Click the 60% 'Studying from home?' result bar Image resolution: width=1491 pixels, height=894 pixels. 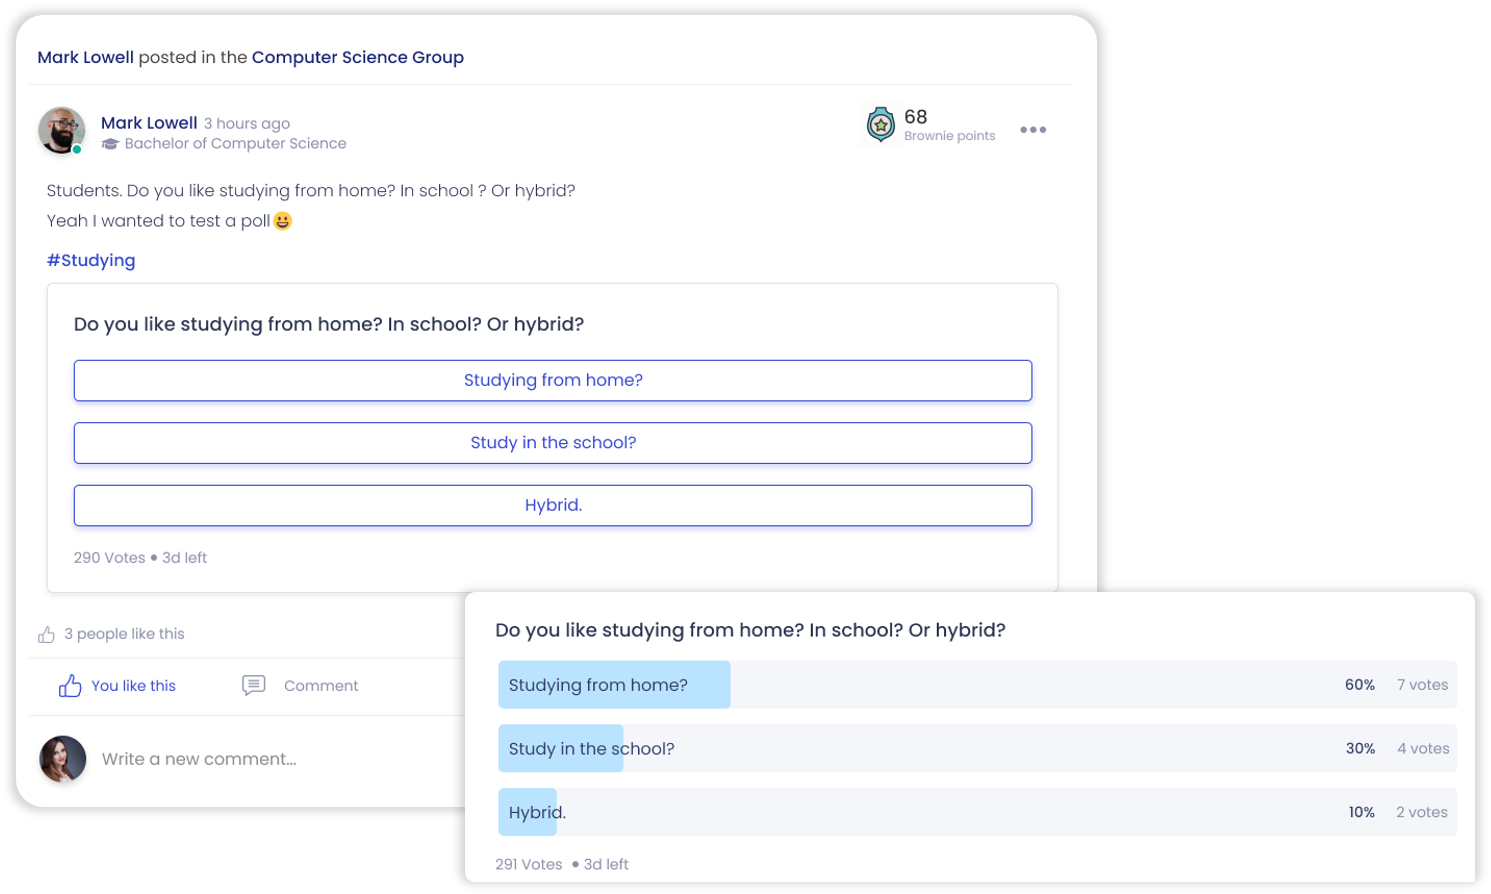978,685
